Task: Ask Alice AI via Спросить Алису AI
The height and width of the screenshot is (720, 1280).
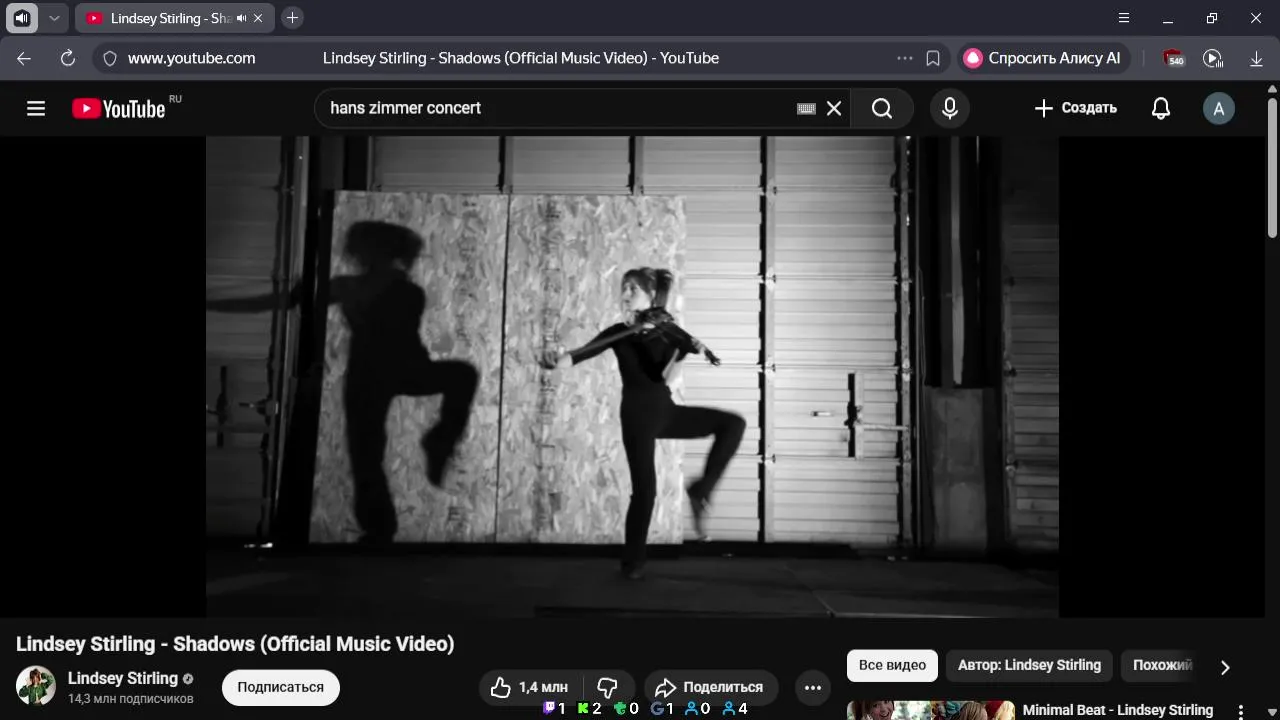Action: pyautogui.click(x=1043, y=58)
